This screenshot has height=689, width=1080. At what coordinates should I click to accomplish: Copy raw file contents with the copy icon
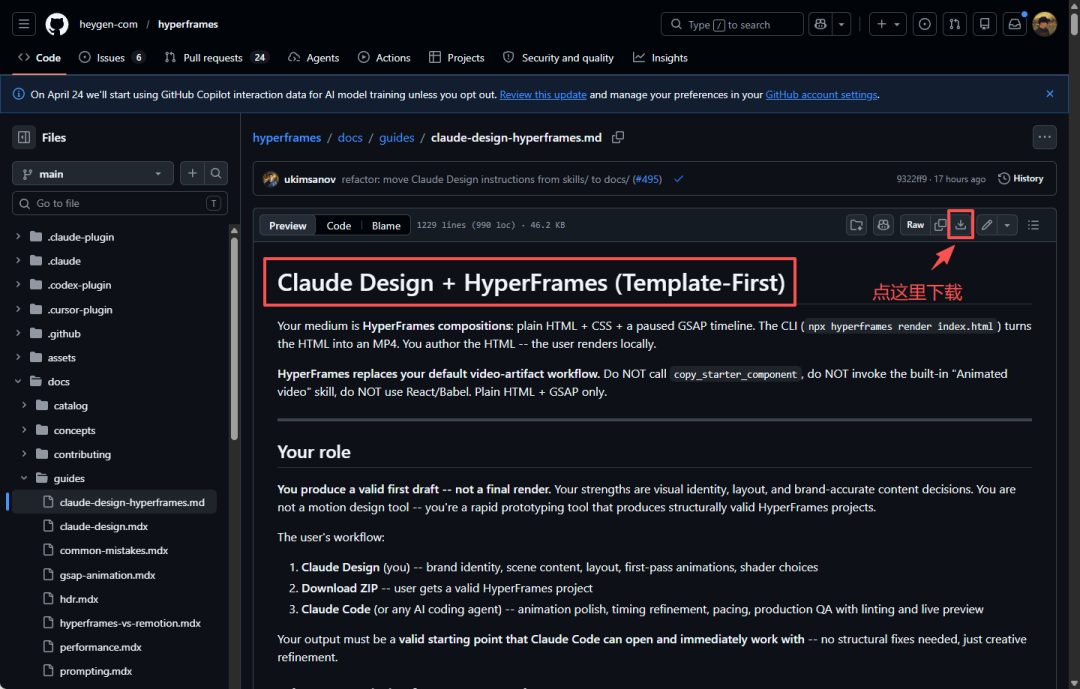pyautogui.click(x=939, y=225)
